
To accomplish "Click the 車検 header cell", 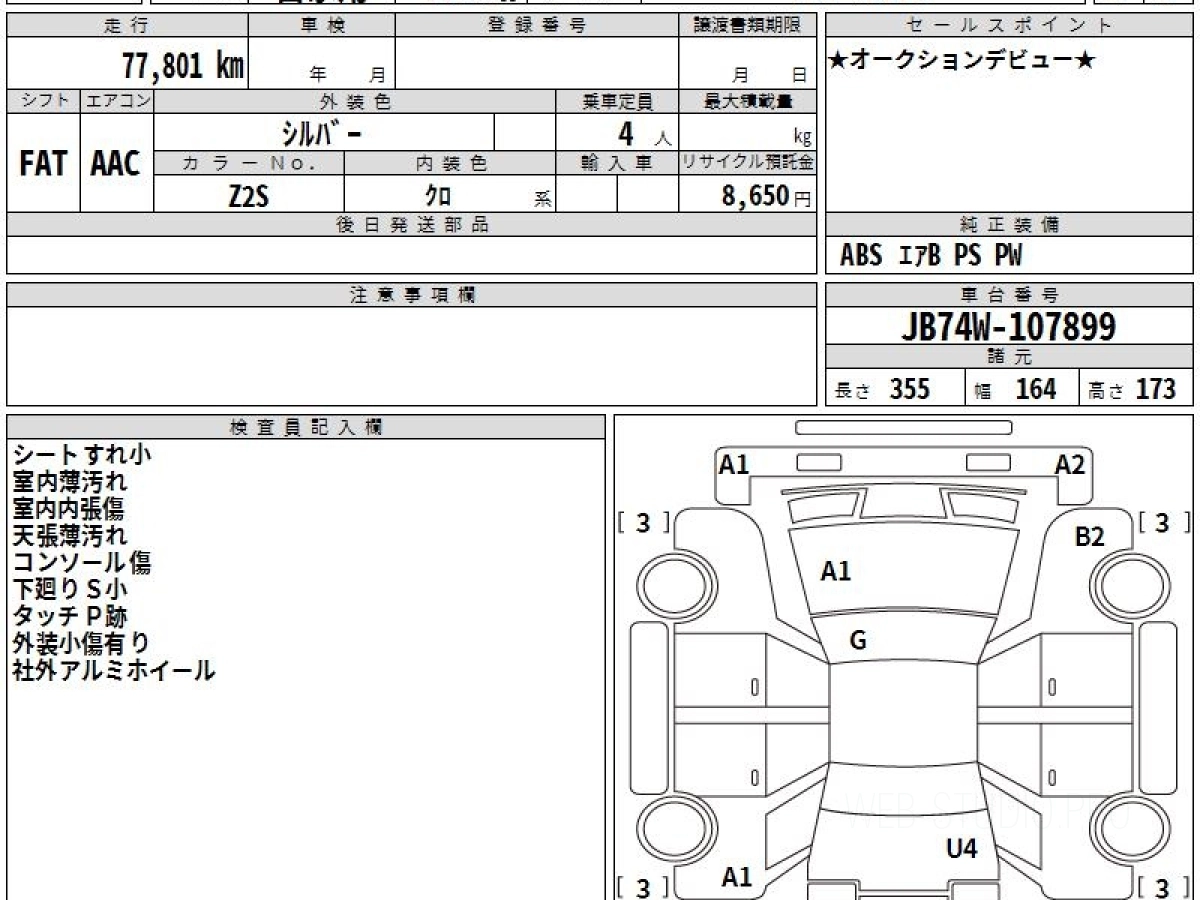I will [x=322, y=25].
